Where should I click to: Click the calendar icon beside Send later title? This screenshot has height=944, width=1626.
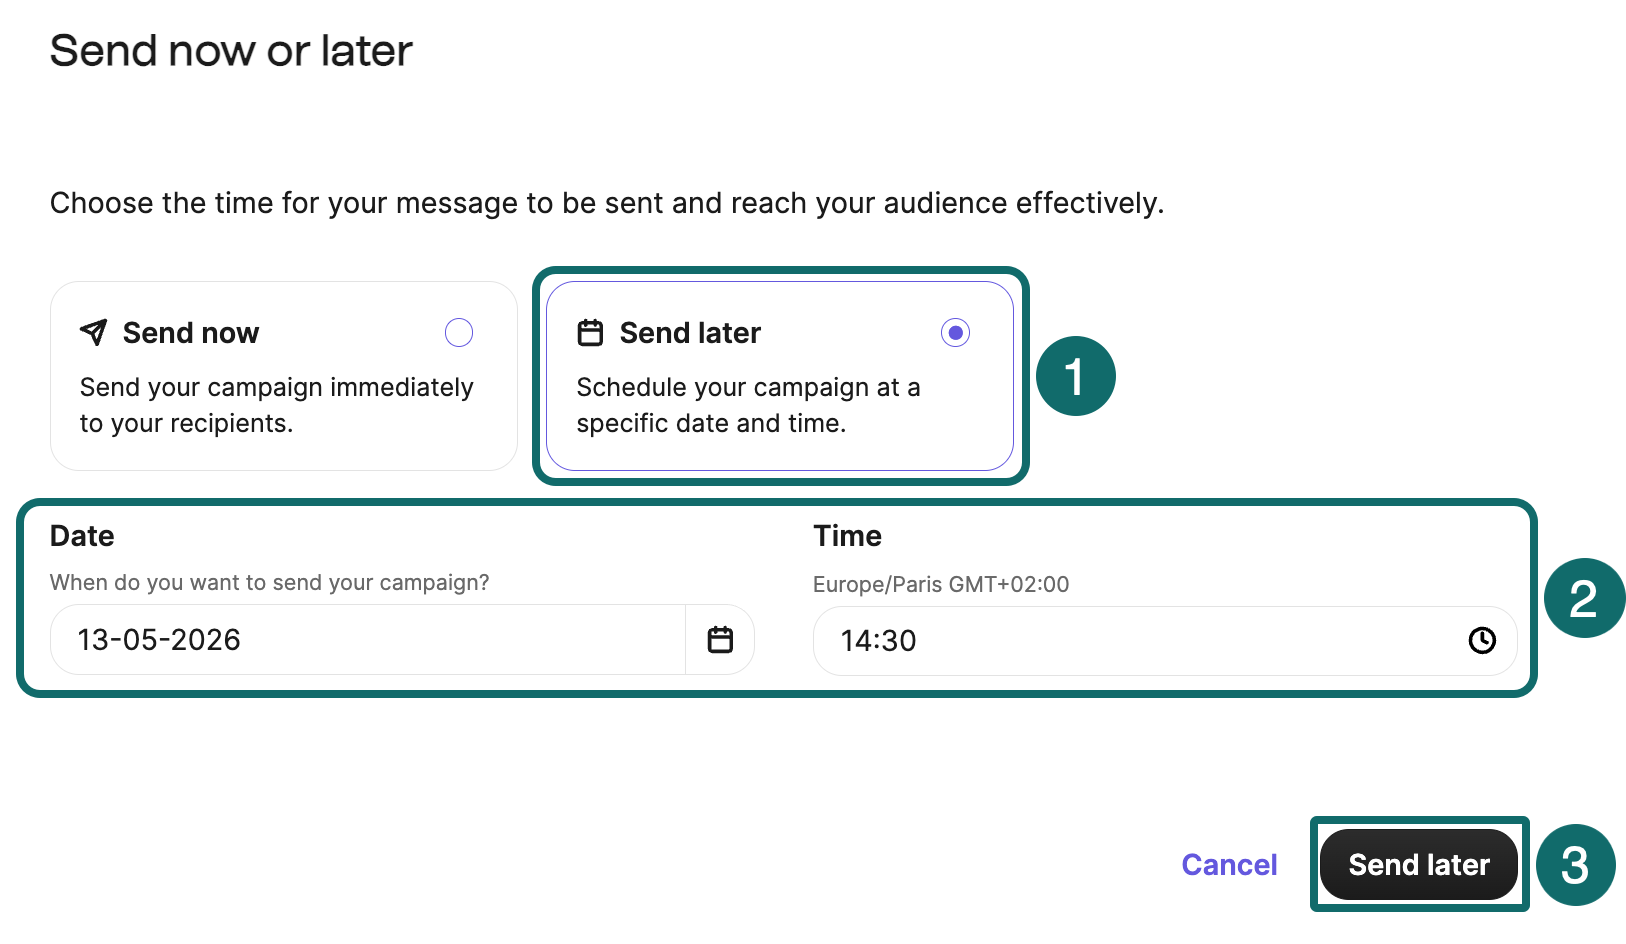(591, 332)
